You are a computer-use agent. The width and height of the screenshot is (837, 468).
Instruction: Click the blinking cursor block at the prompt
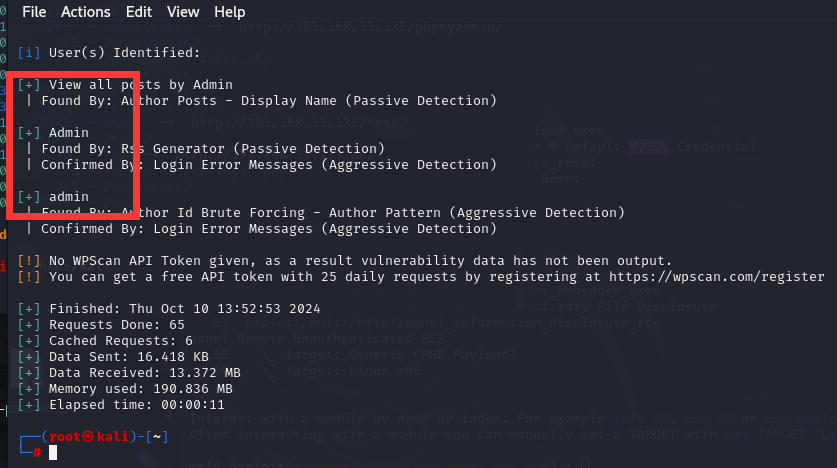point(53,453)
